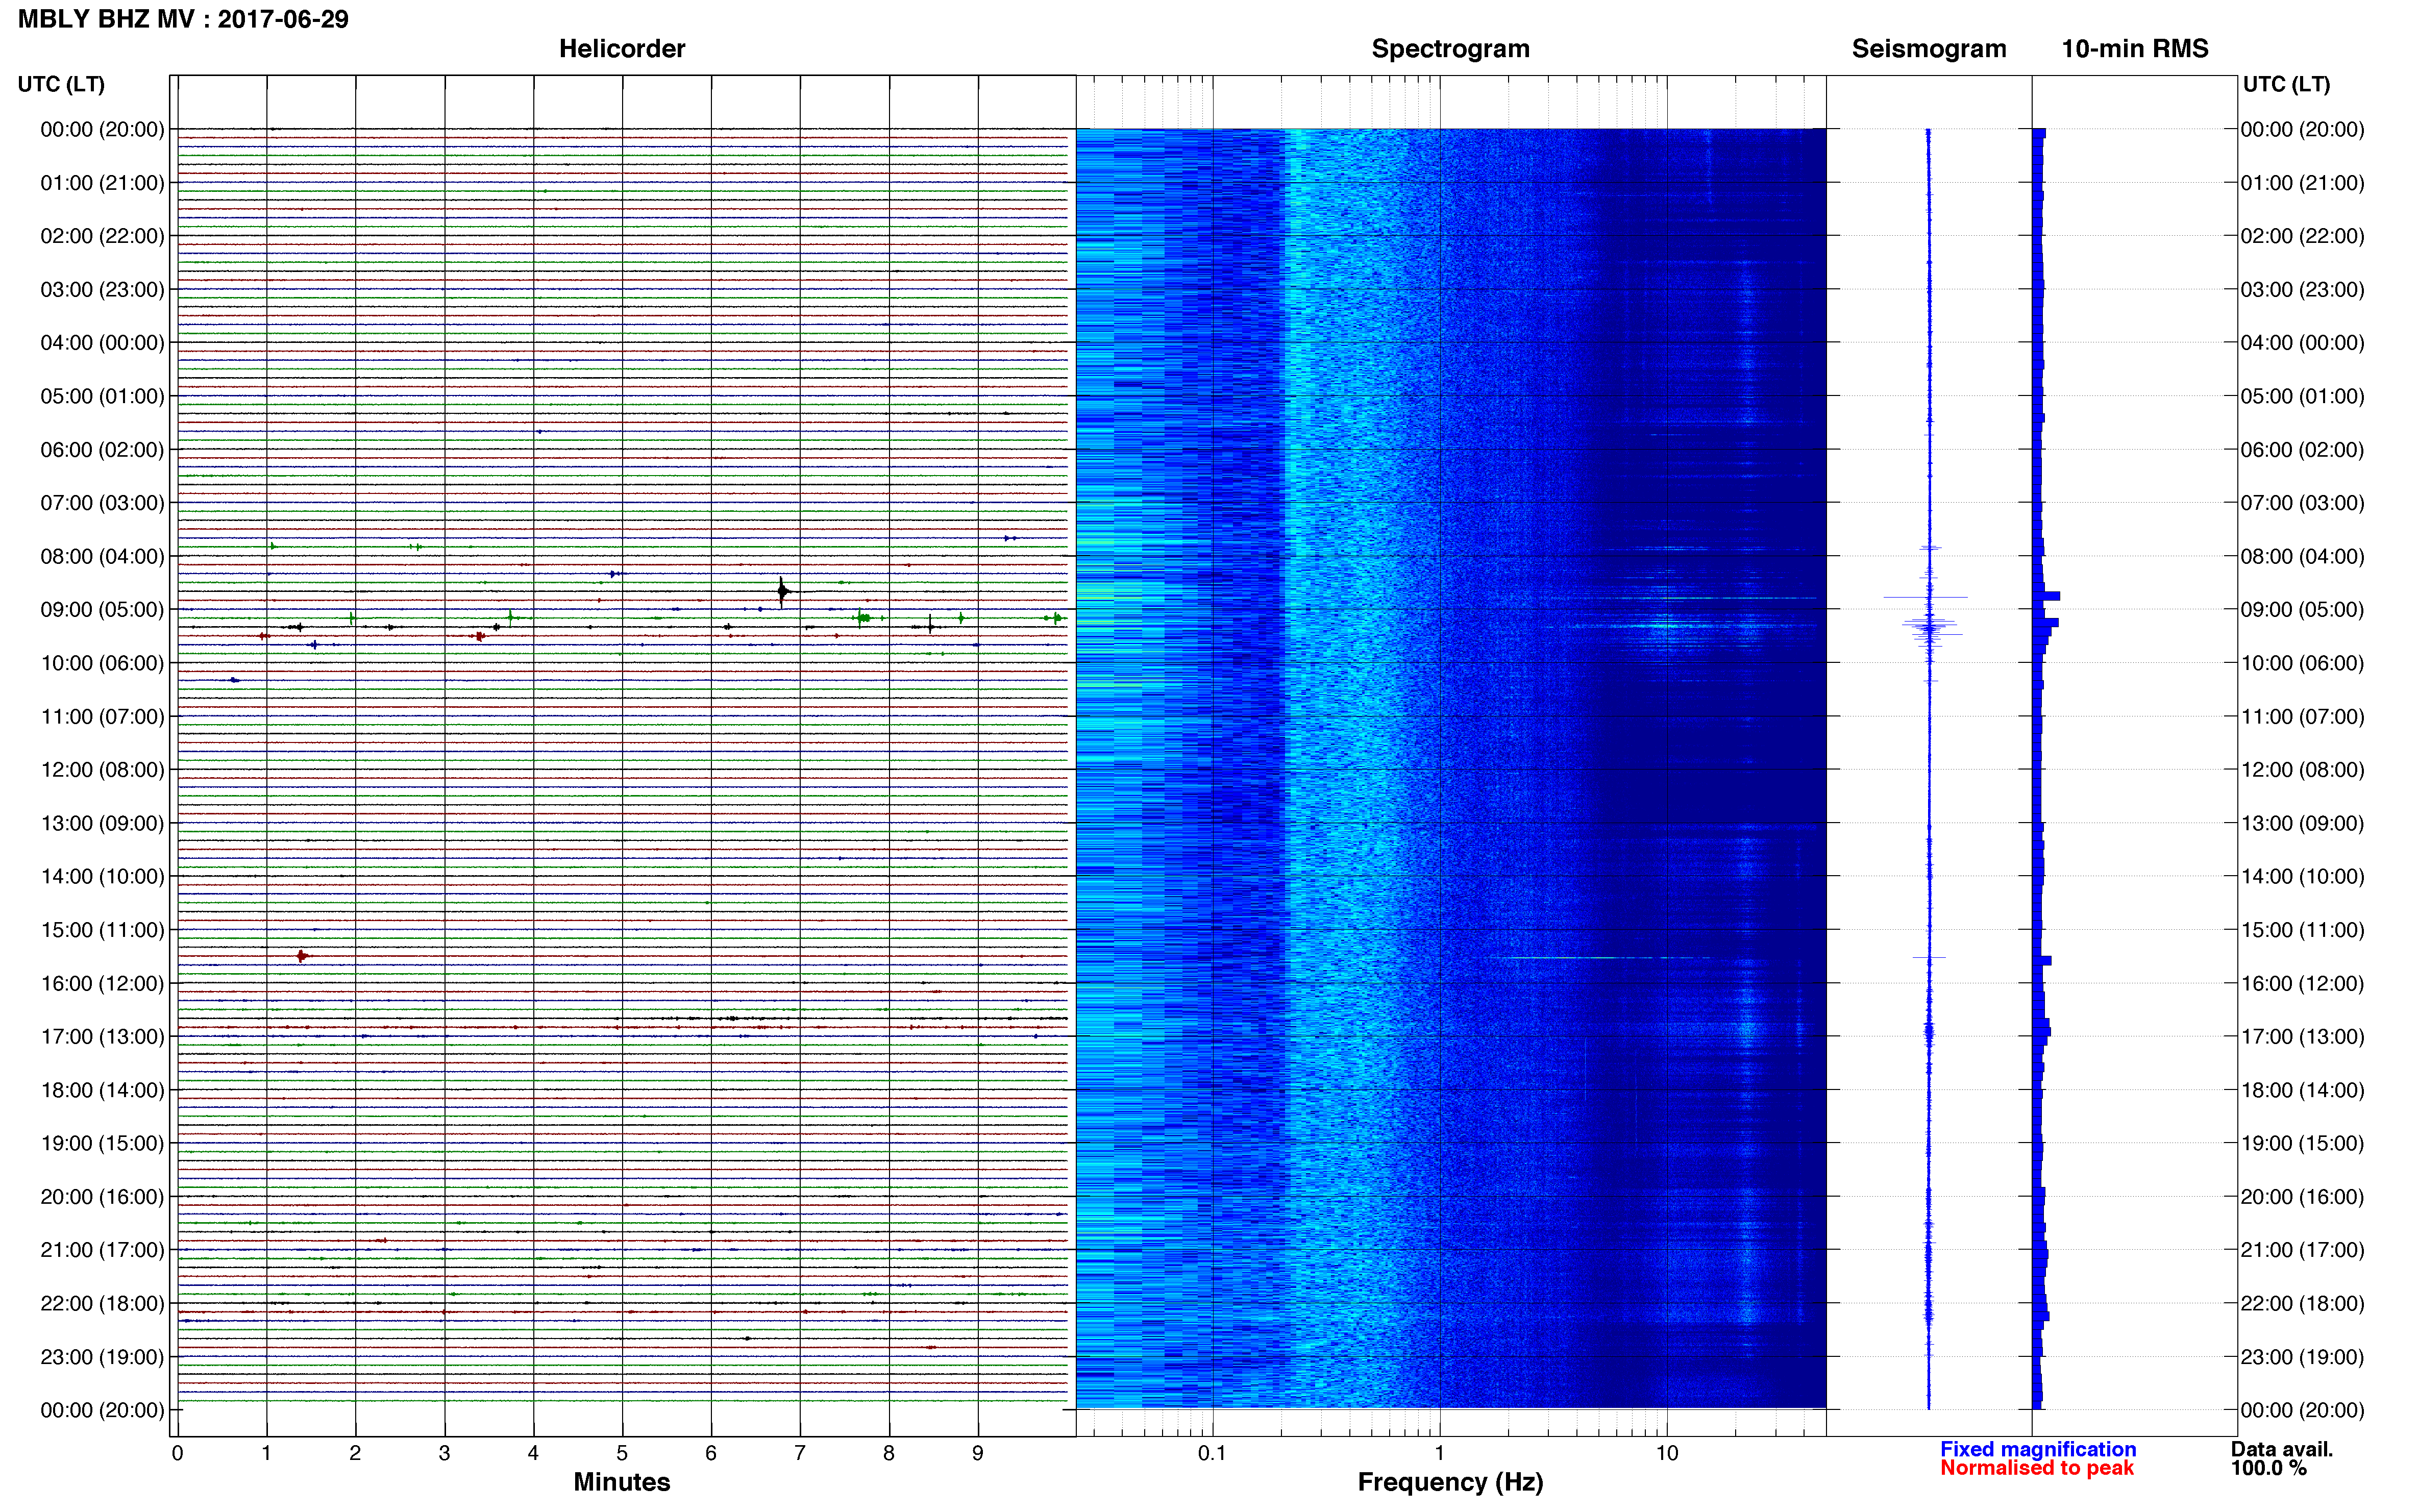Click left time label 10:00 (06:00)
This screenshot has width=2419, height=1512.
102,663
